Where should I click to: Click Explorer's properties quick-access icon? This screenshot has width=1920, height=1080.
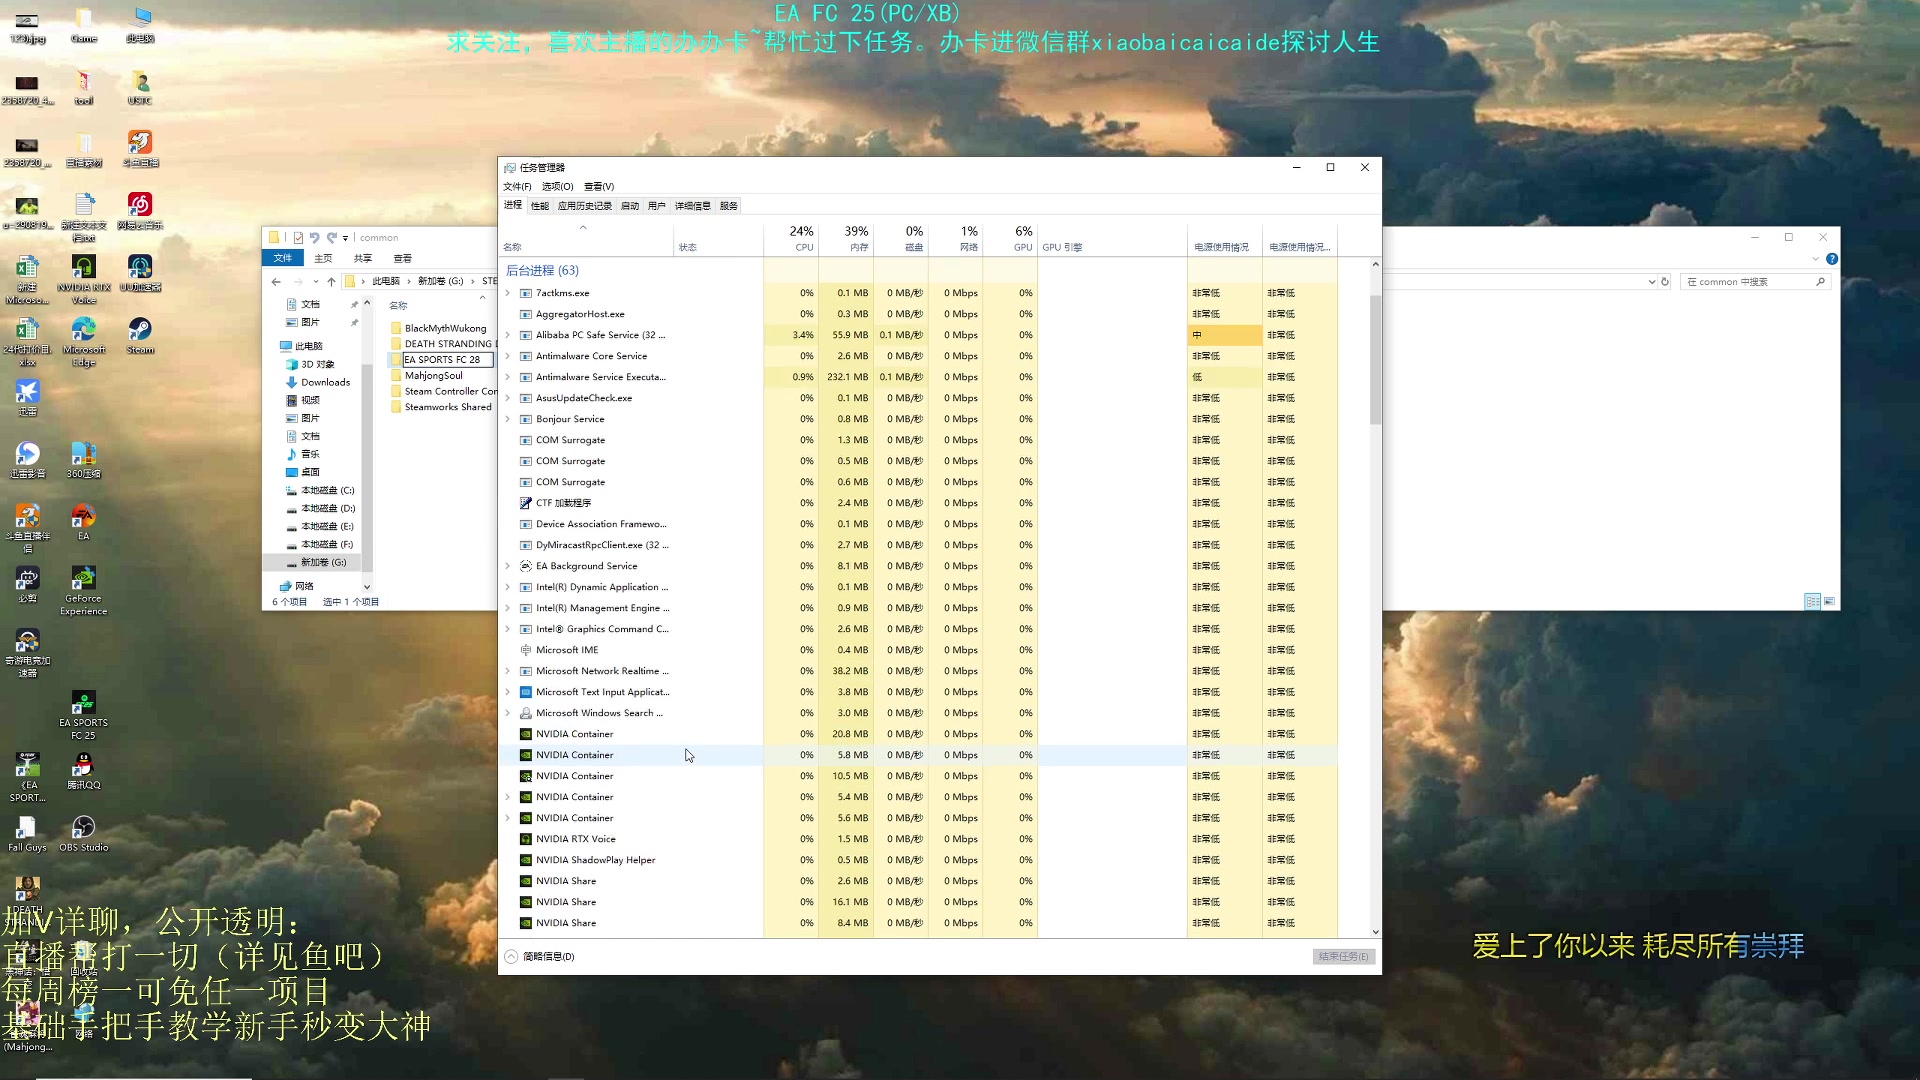[298, 238]
